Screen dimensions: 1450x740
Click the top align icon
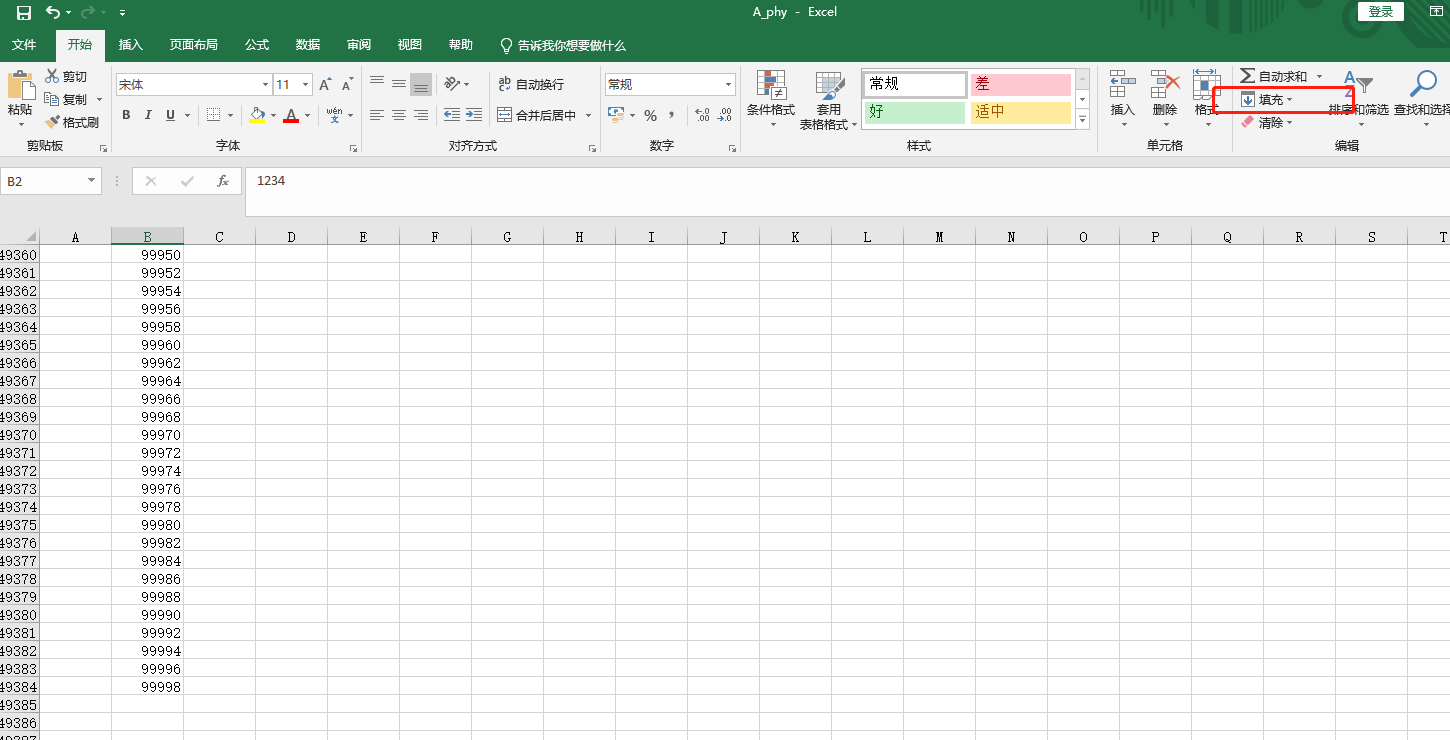pos(376,83)
